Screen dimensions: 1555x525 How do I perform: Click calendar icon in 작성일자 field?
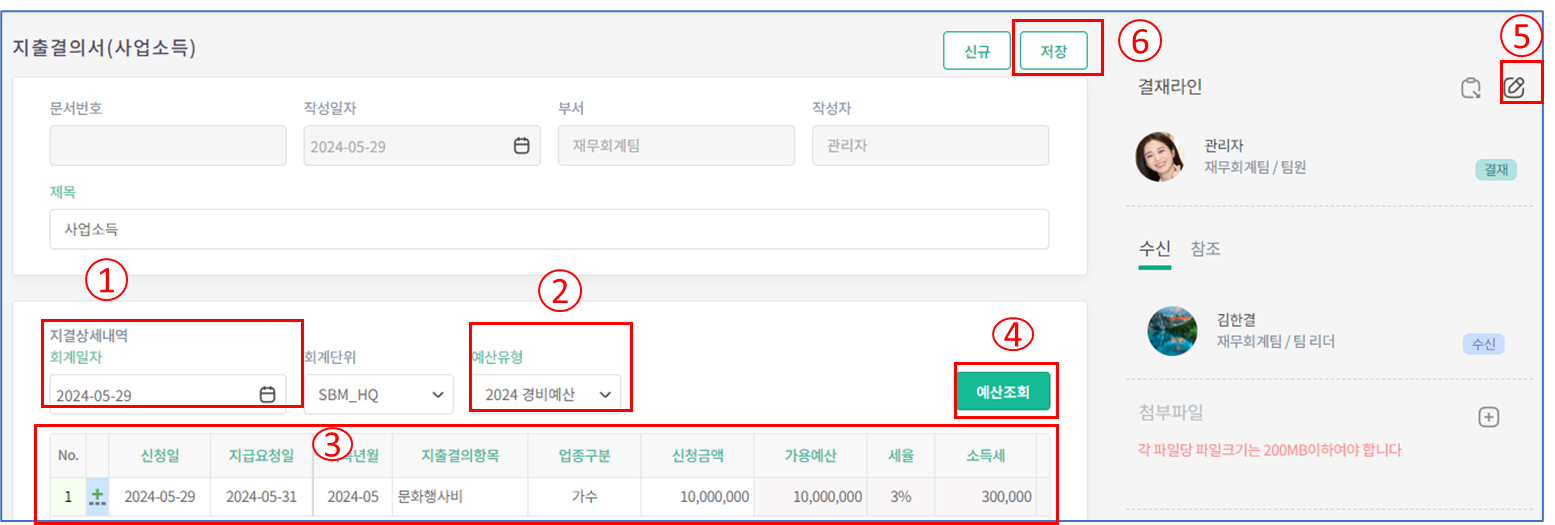click(x=521, y=146)
